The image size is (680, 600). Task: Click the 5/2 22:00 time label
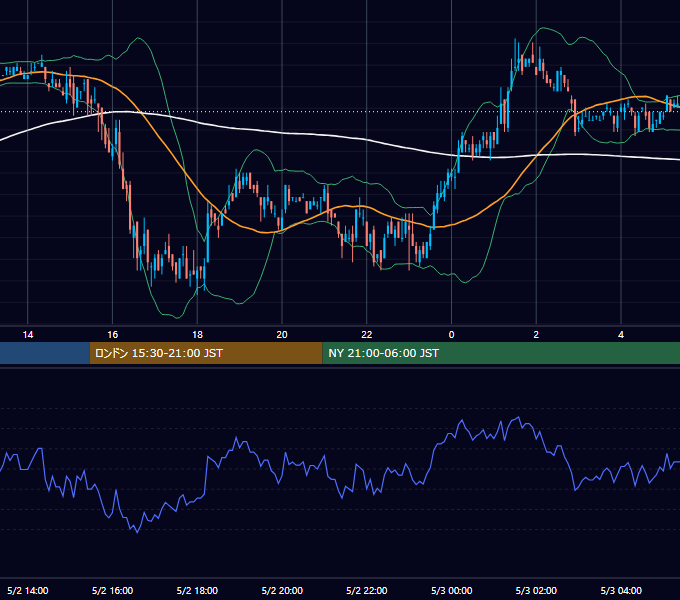(367, 590)
